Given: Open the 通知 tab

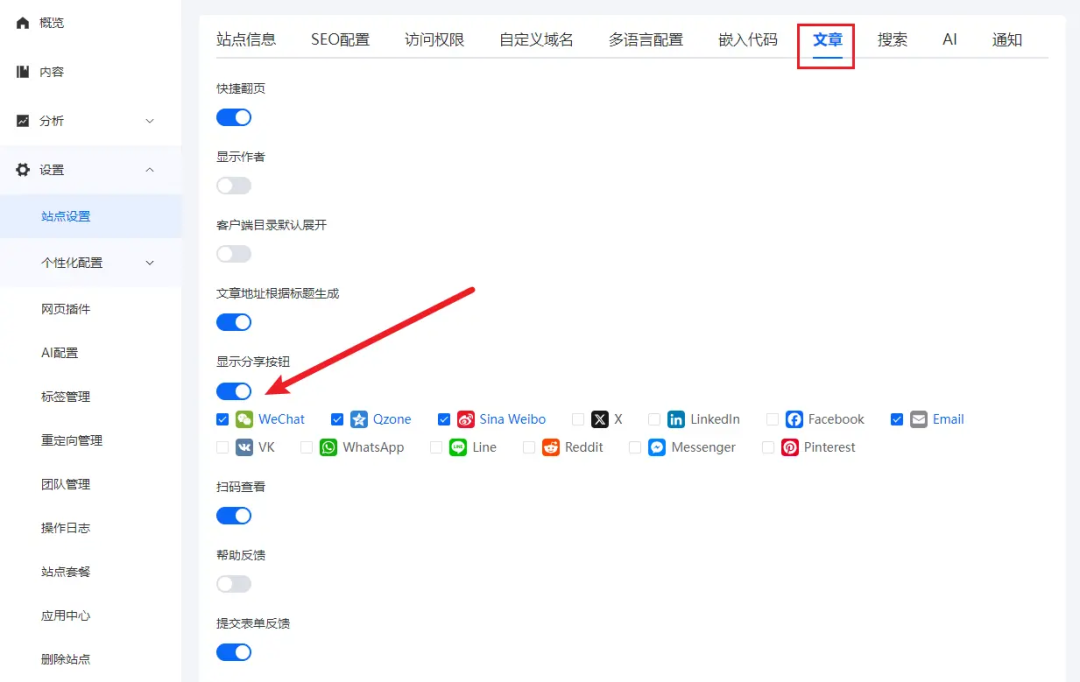Looking at the screenshot, I should point(1007,39).
